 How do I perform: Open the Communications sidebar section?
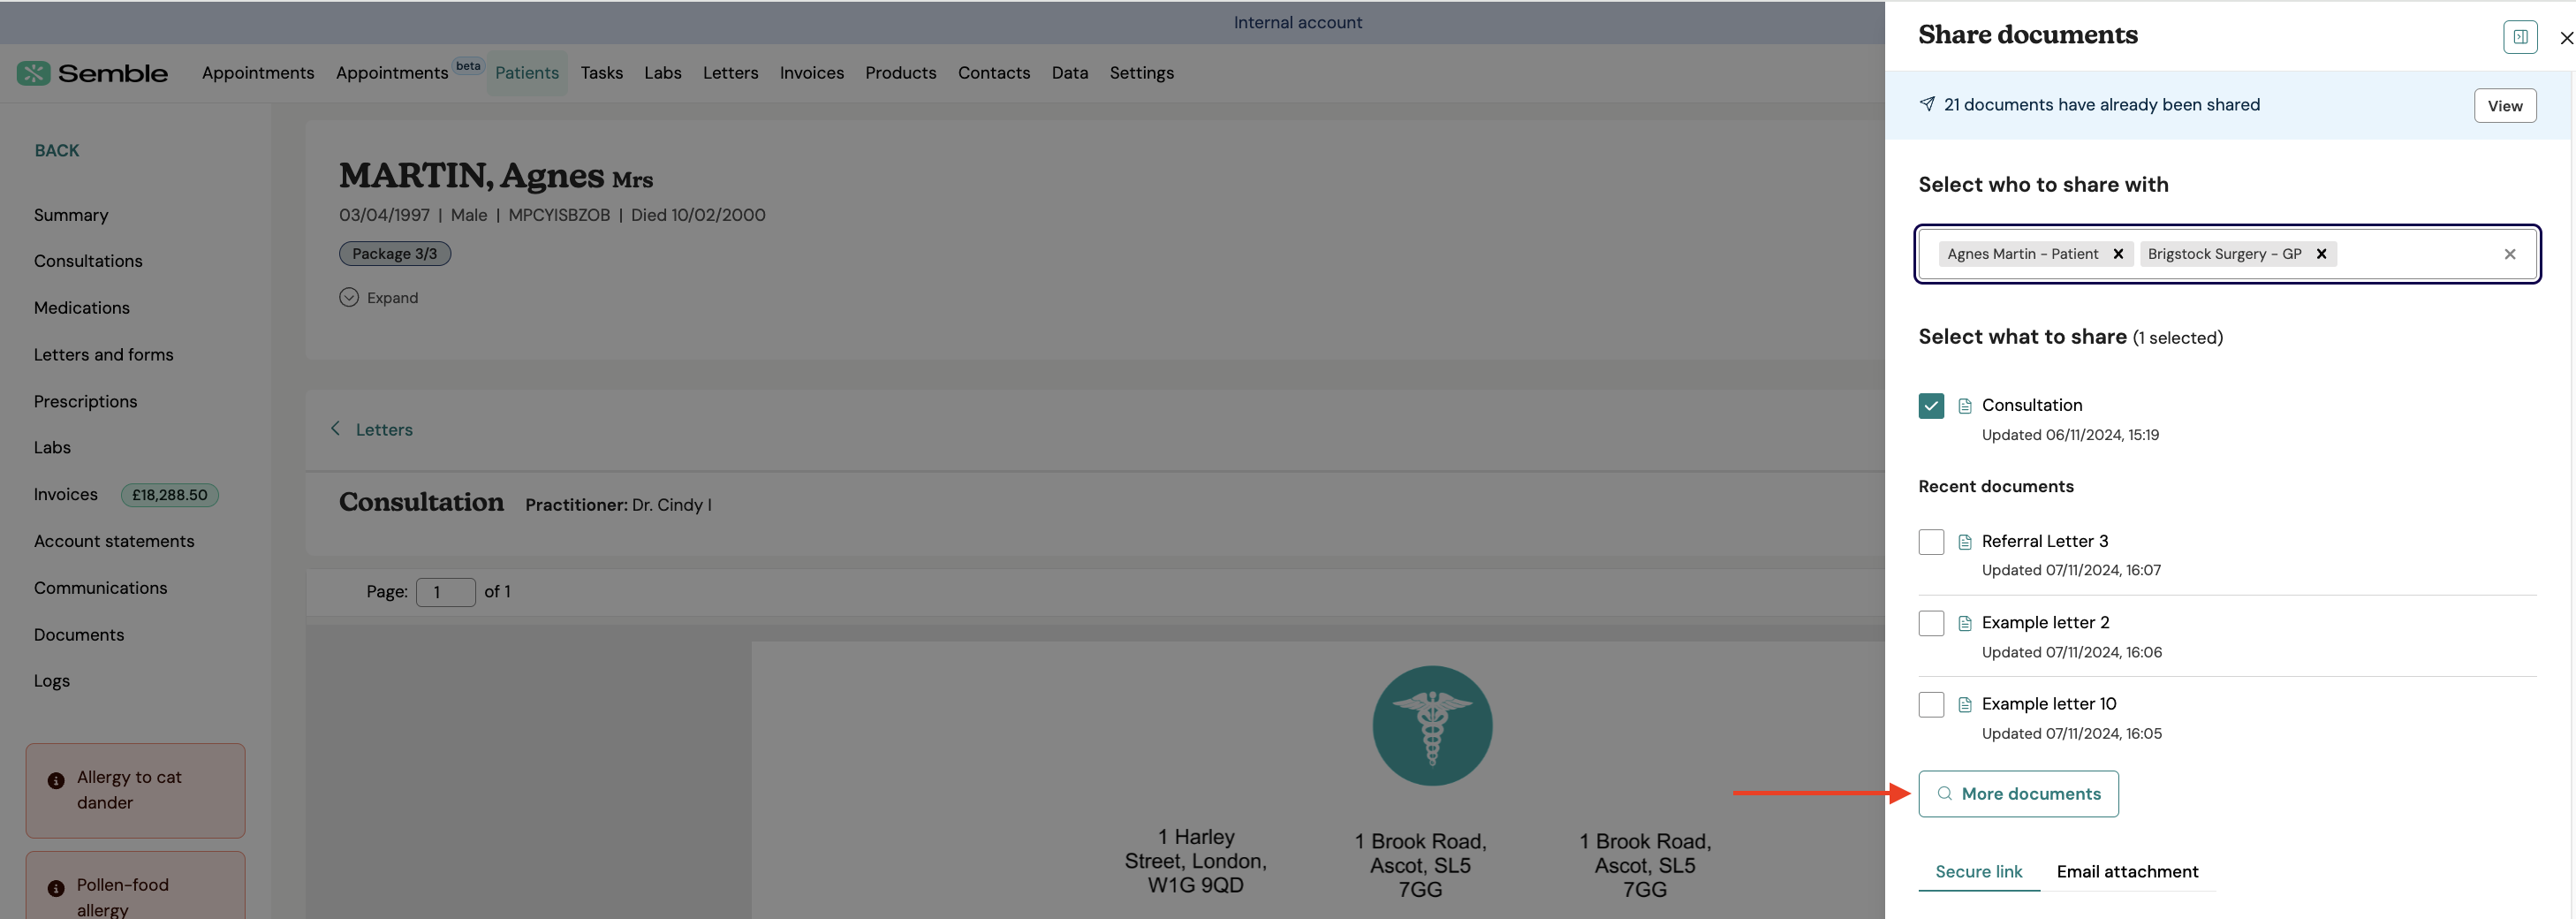101,588
